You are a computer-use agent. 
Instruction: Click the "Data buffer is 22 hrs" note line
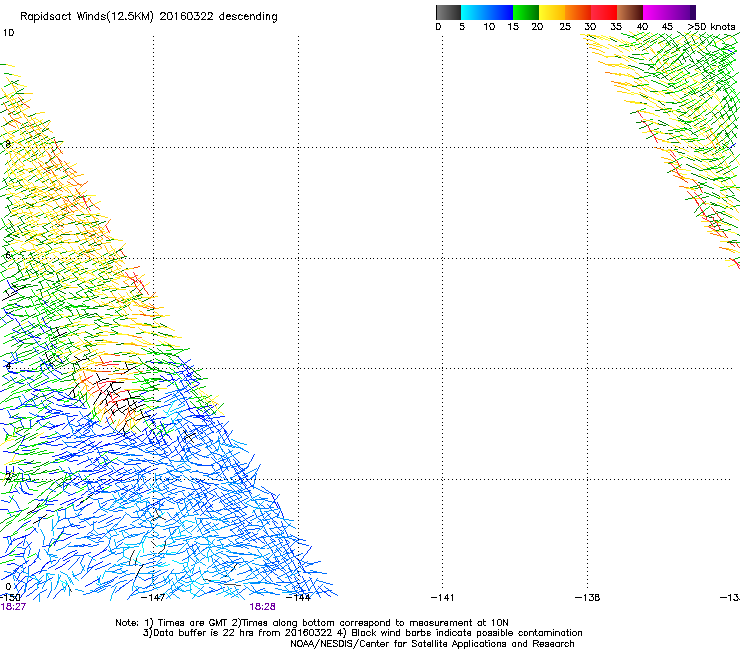coord(362,633)
